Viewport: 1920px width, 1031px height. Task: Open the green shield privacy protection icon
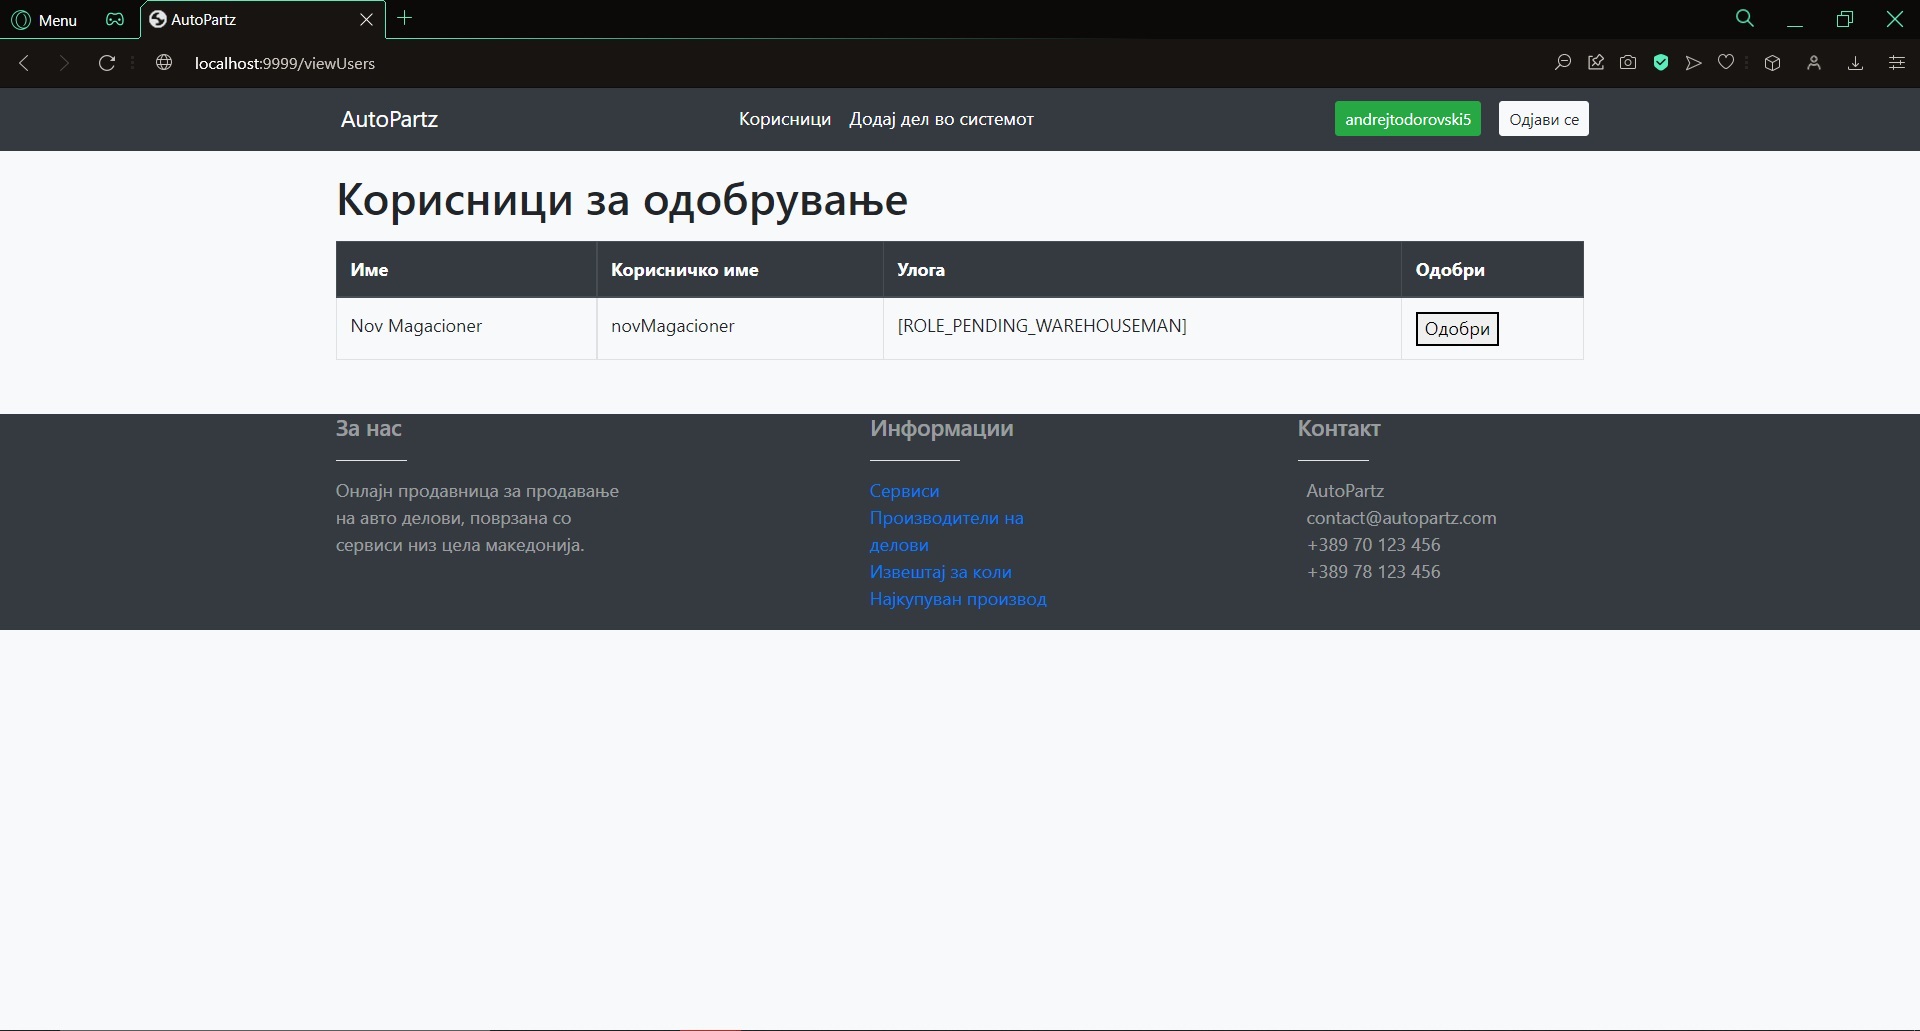tap(1661, 63)
